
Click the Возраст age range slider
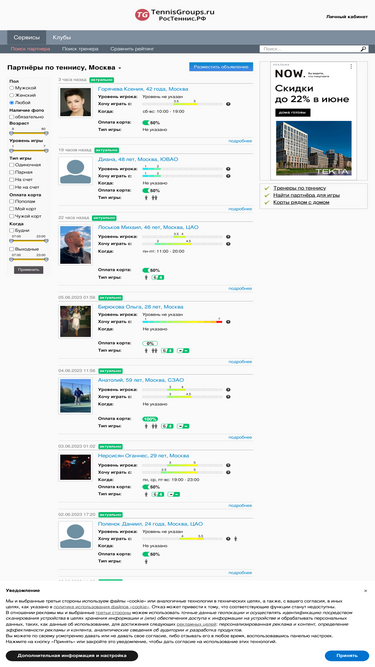click(x=28, y=133)
